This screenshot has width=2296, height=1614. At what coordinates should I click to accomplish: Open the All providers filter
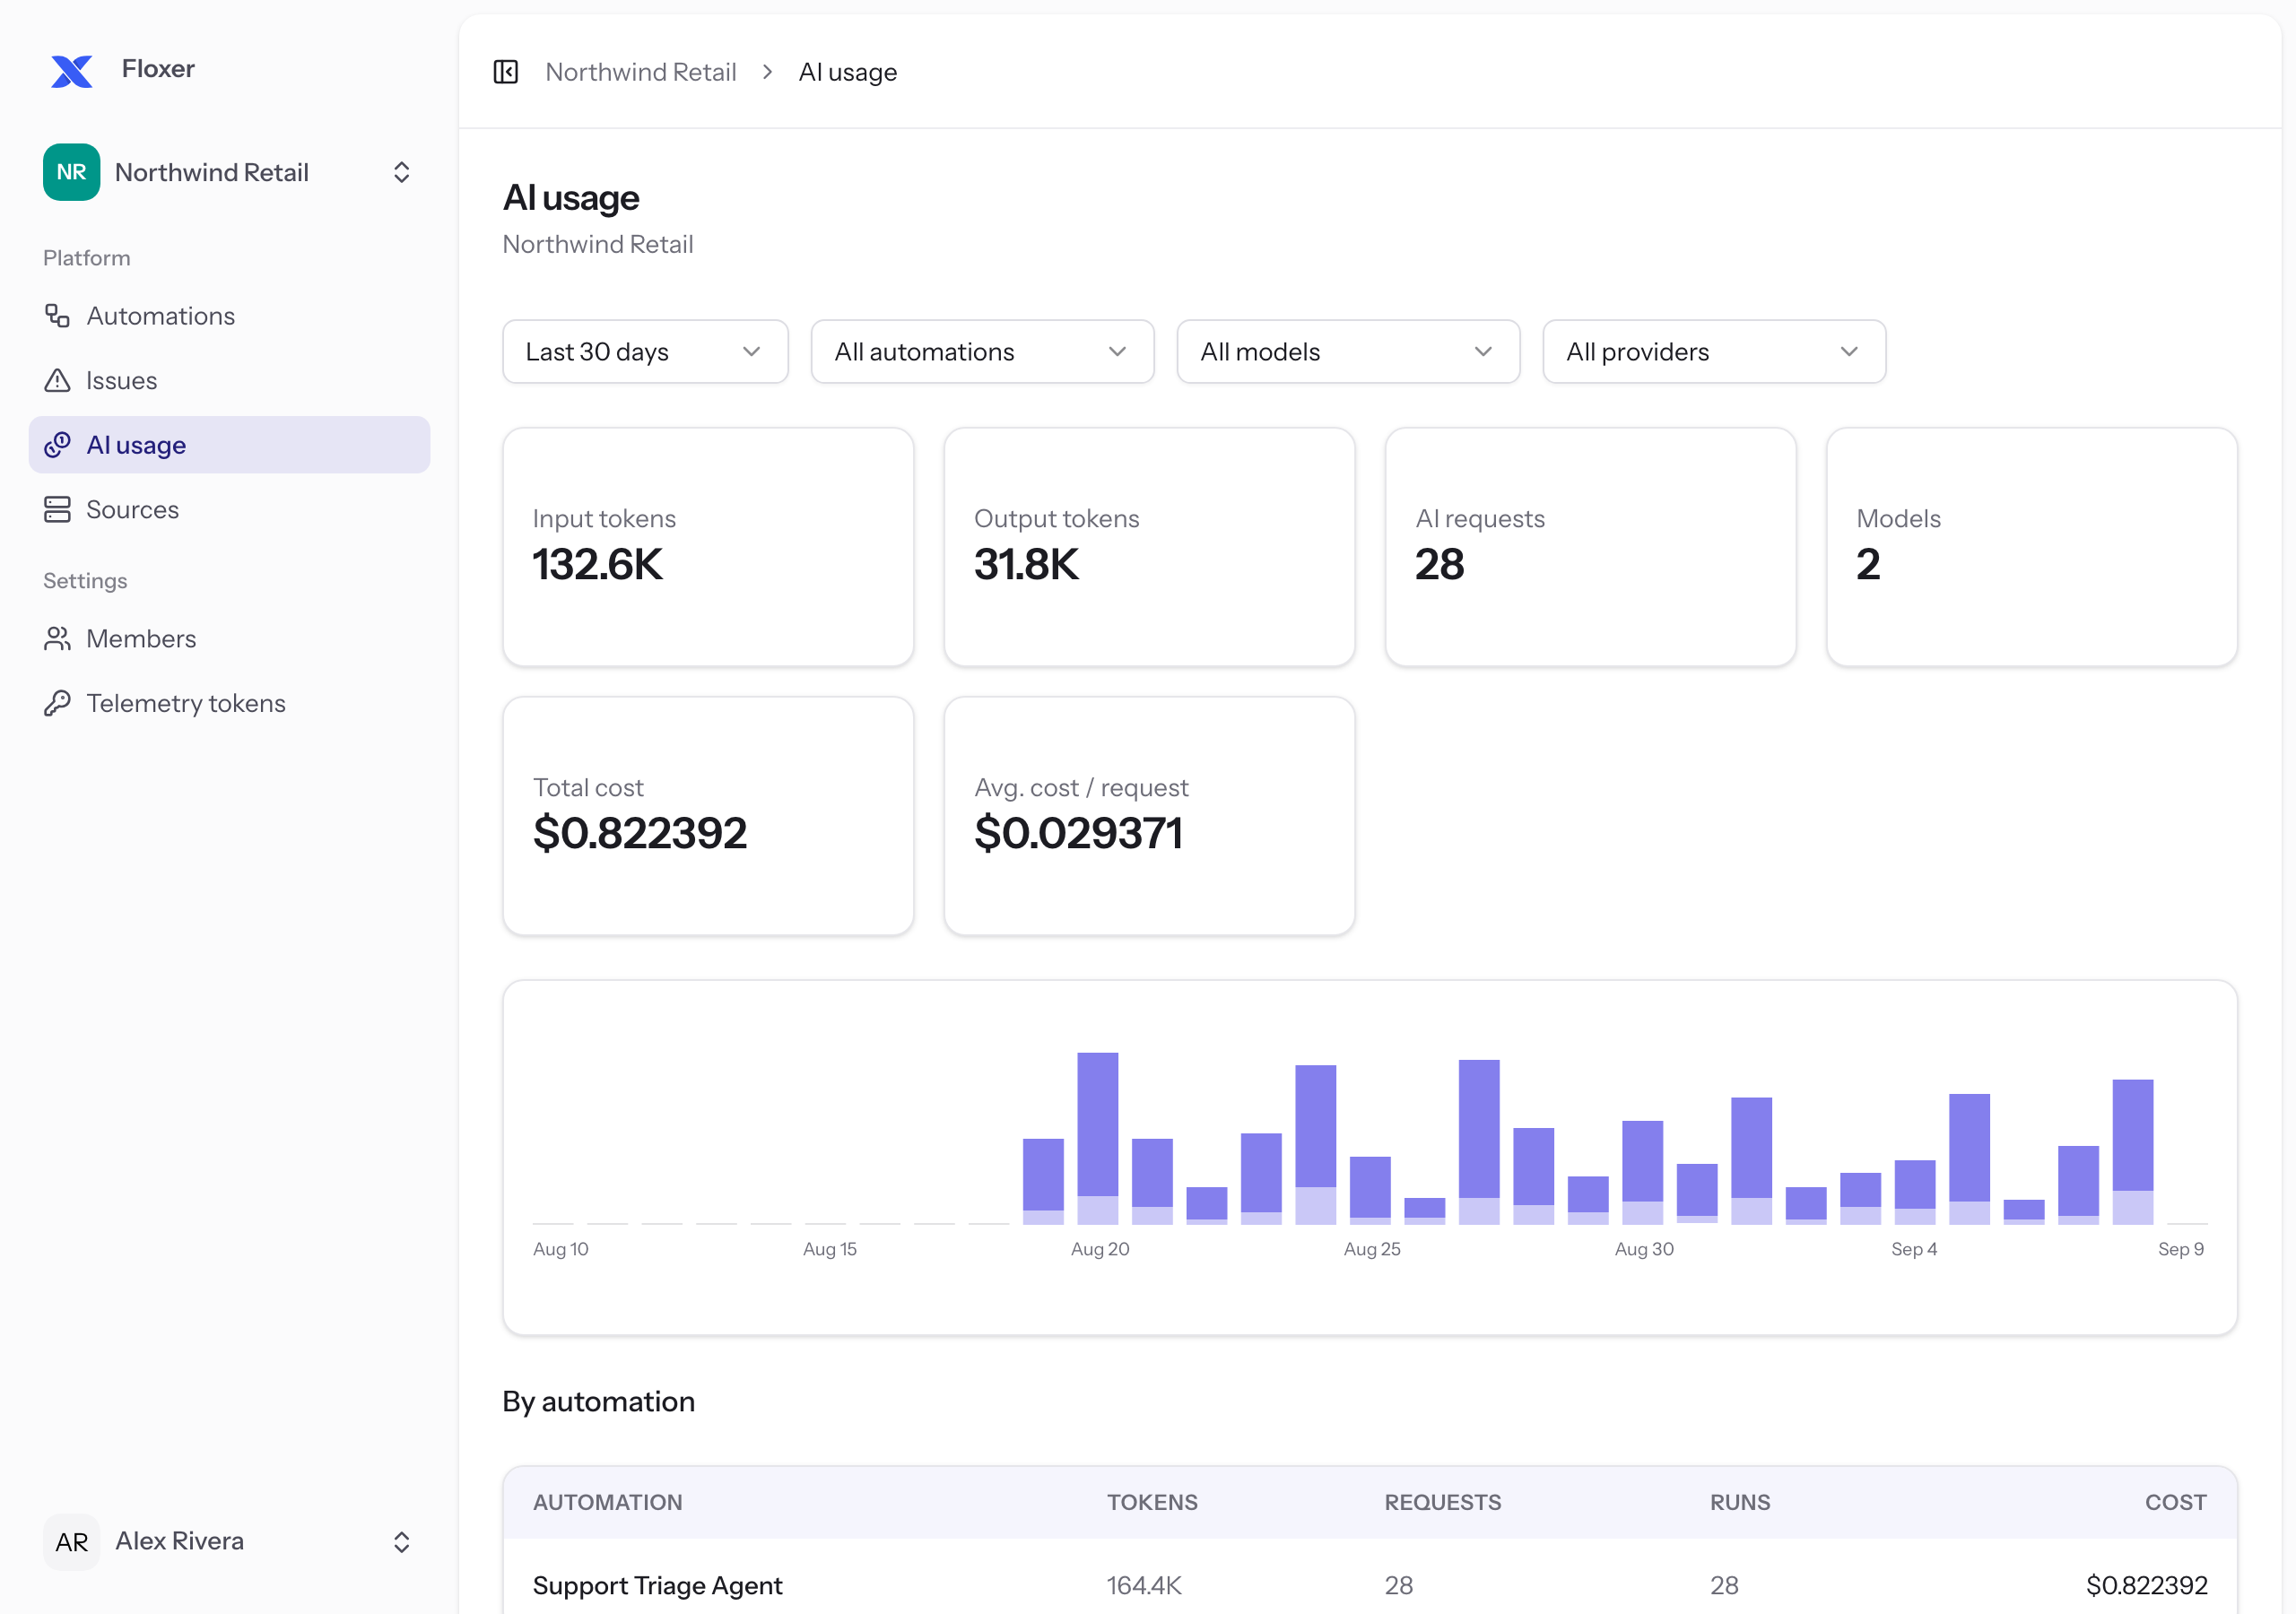[1714, 352]
